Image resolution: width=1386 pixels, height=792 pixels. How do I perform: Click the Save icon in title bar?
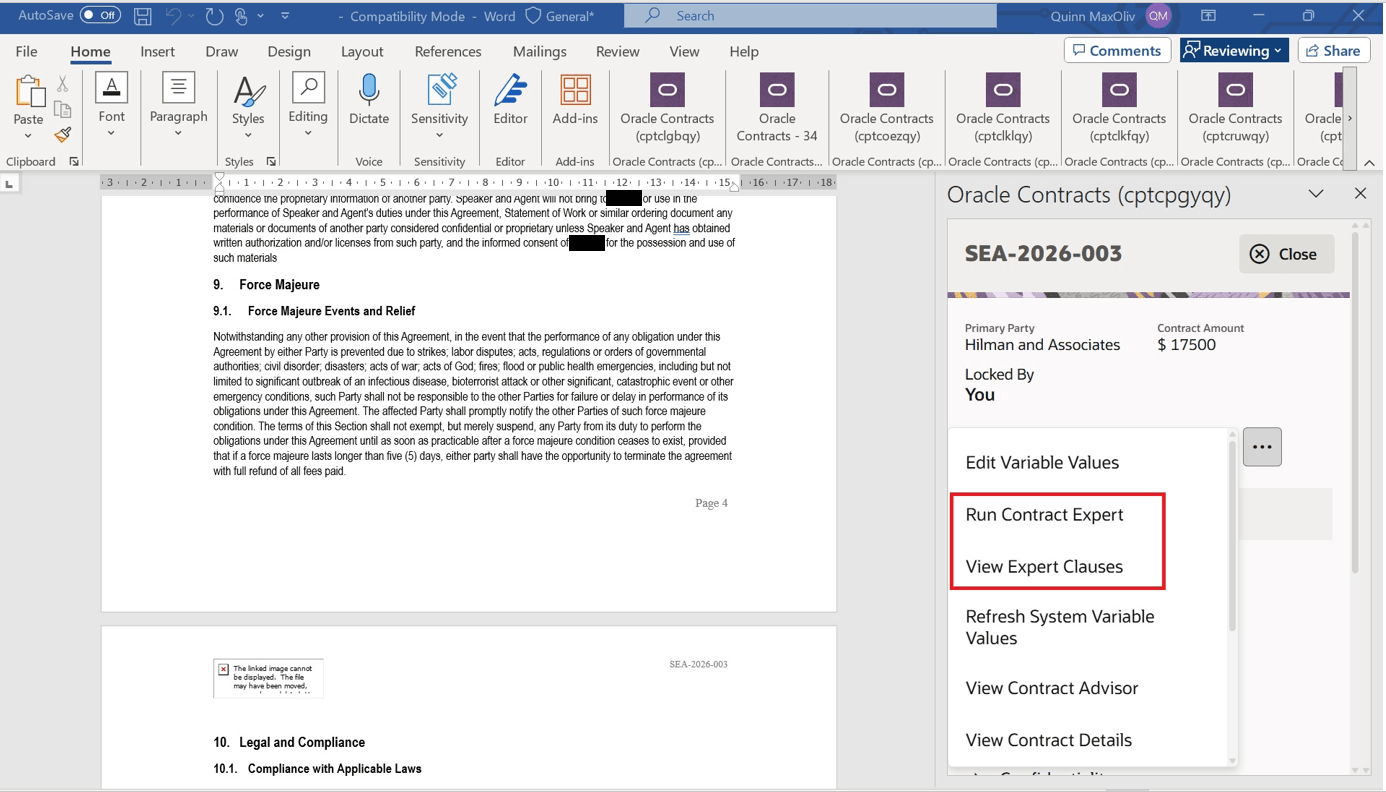(x=143, y=16)
